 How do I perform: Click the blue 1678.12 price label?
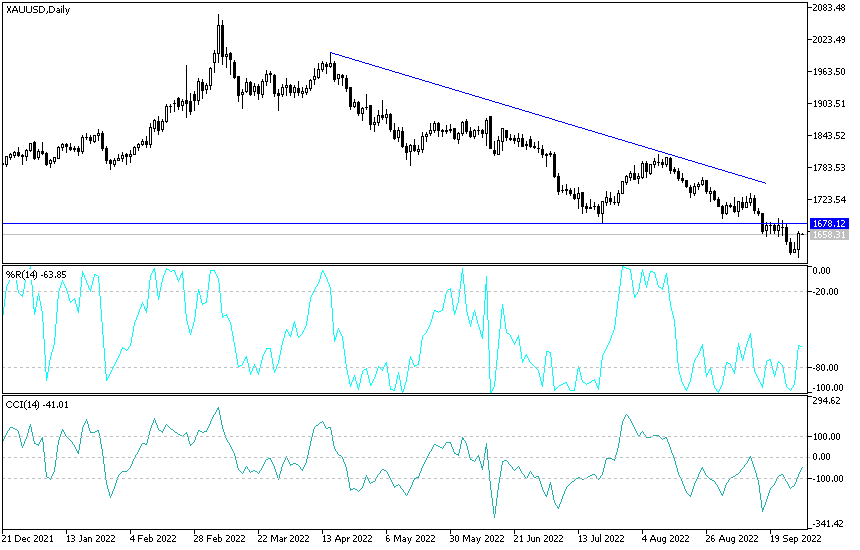829,223
